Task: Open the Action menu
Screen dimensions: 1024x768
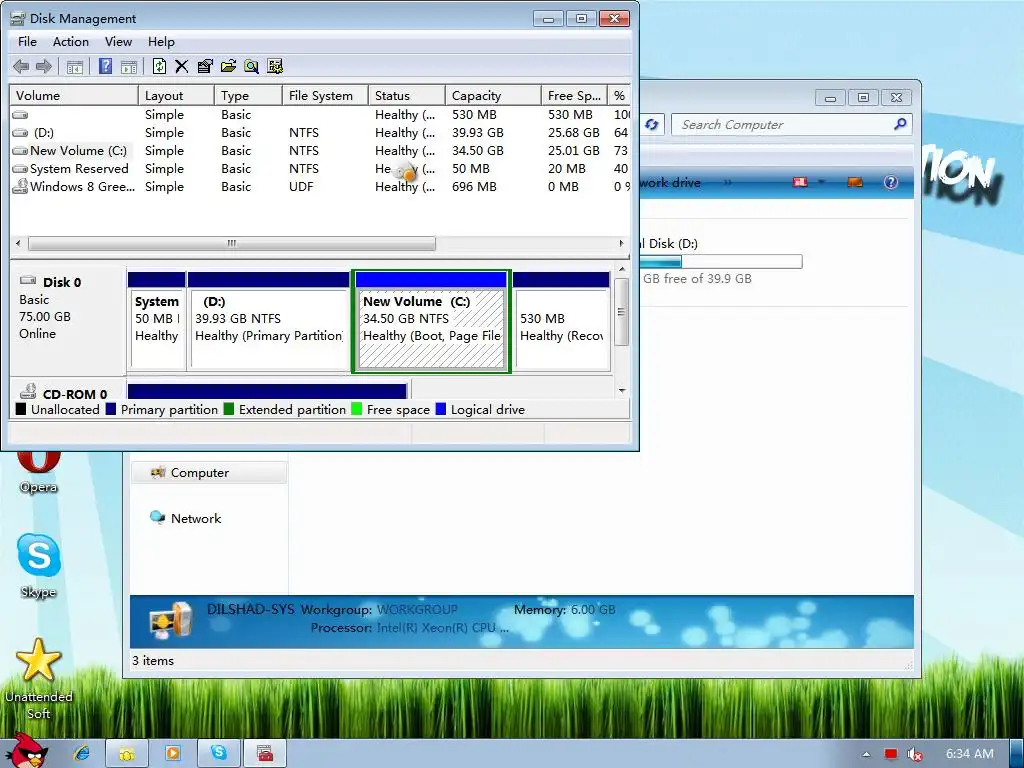Action: (71, 42)
